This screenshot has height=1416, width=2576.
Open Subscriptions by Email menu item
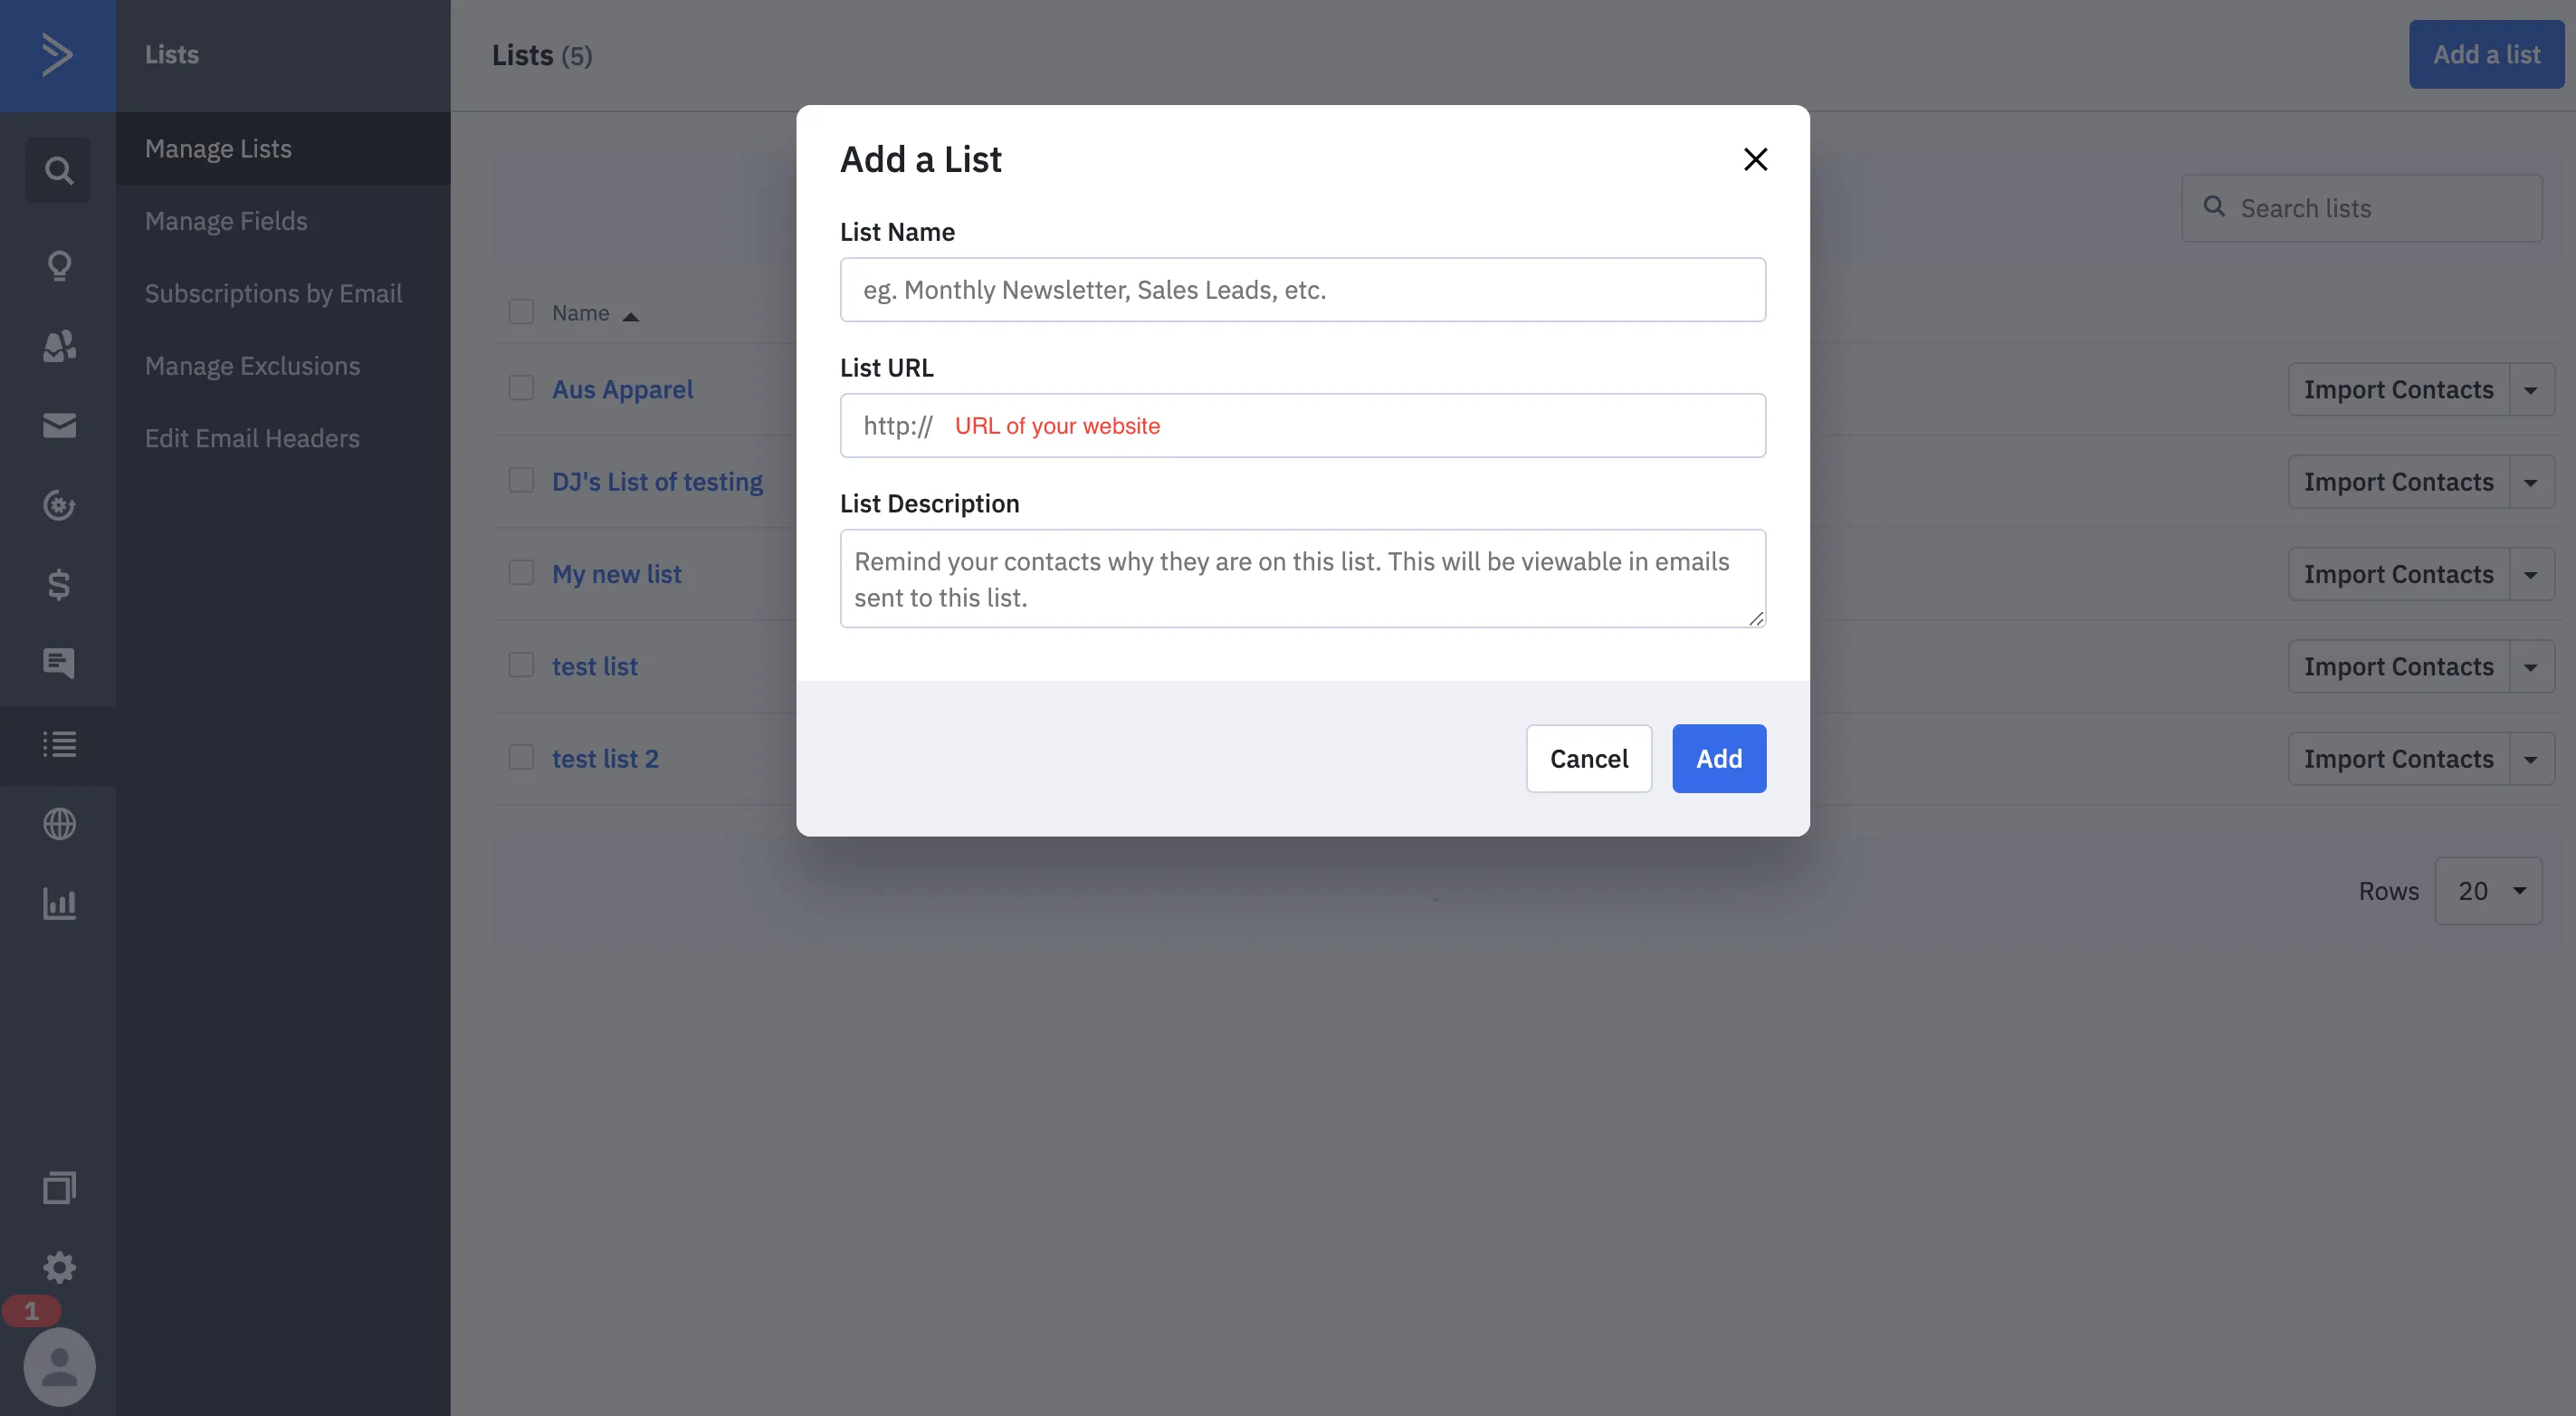[x=273, y=293]
